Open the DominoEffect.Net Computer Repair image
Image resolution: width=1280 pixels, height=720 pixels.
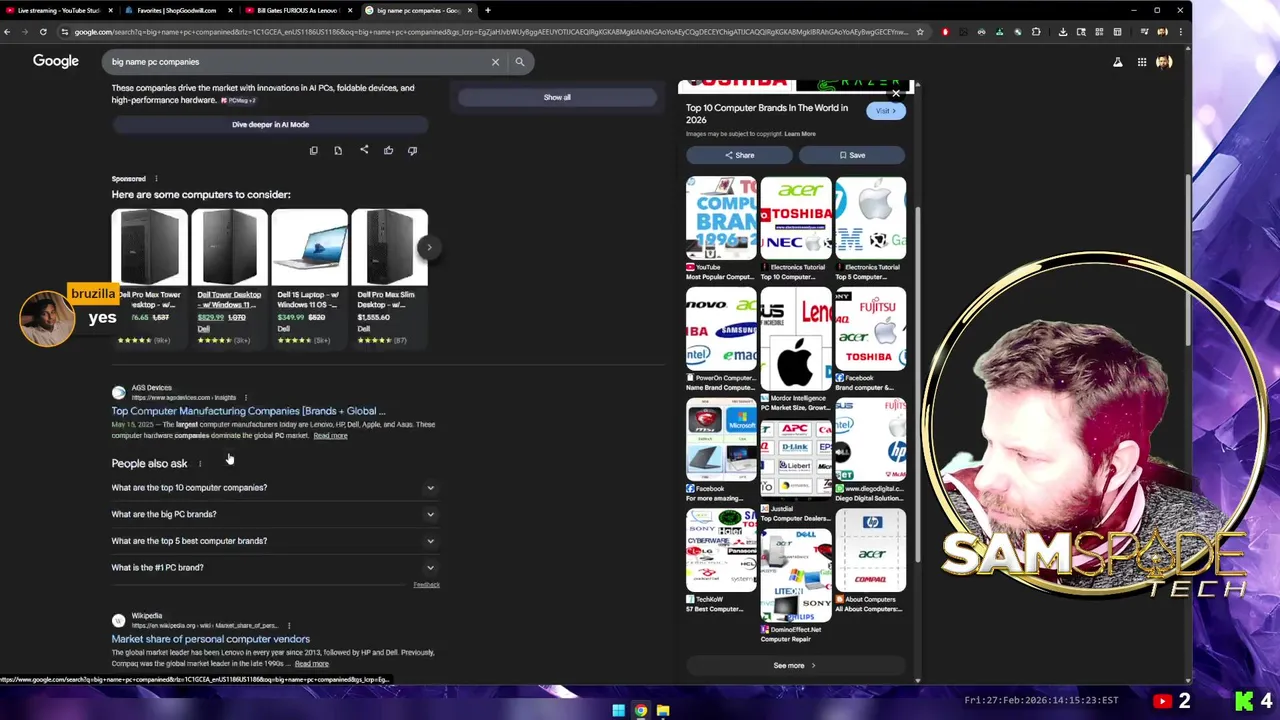(795, 586)
